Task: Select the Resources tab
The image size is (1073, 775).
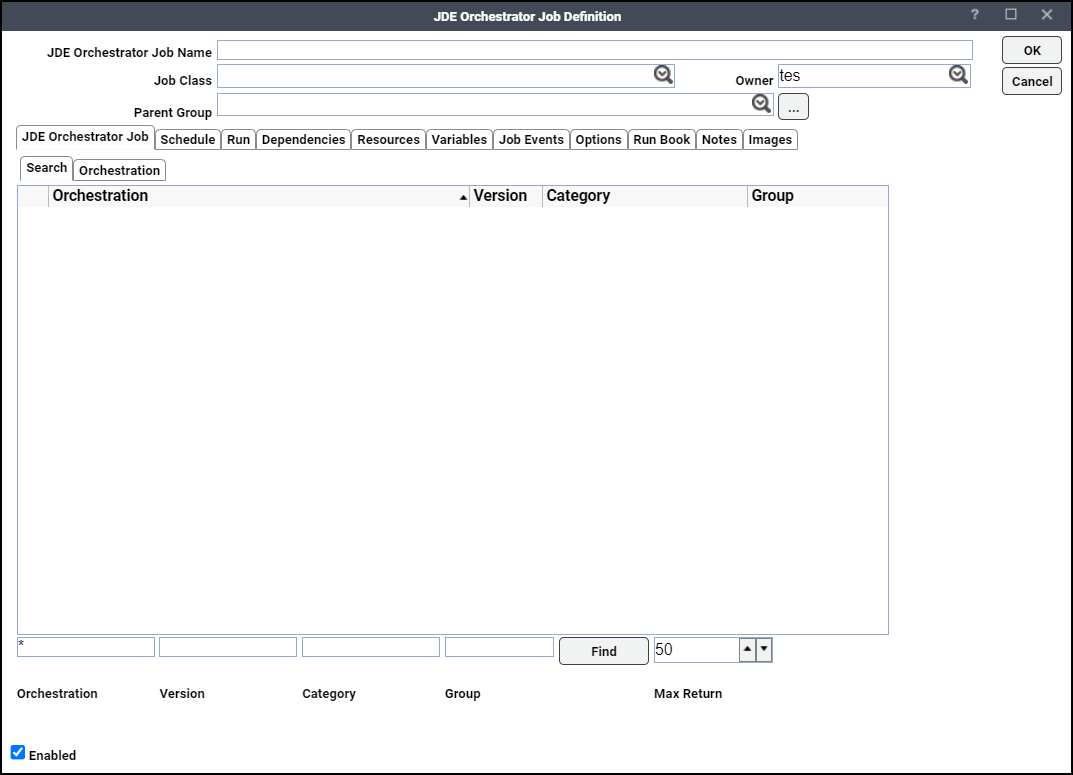Action: 388,140
